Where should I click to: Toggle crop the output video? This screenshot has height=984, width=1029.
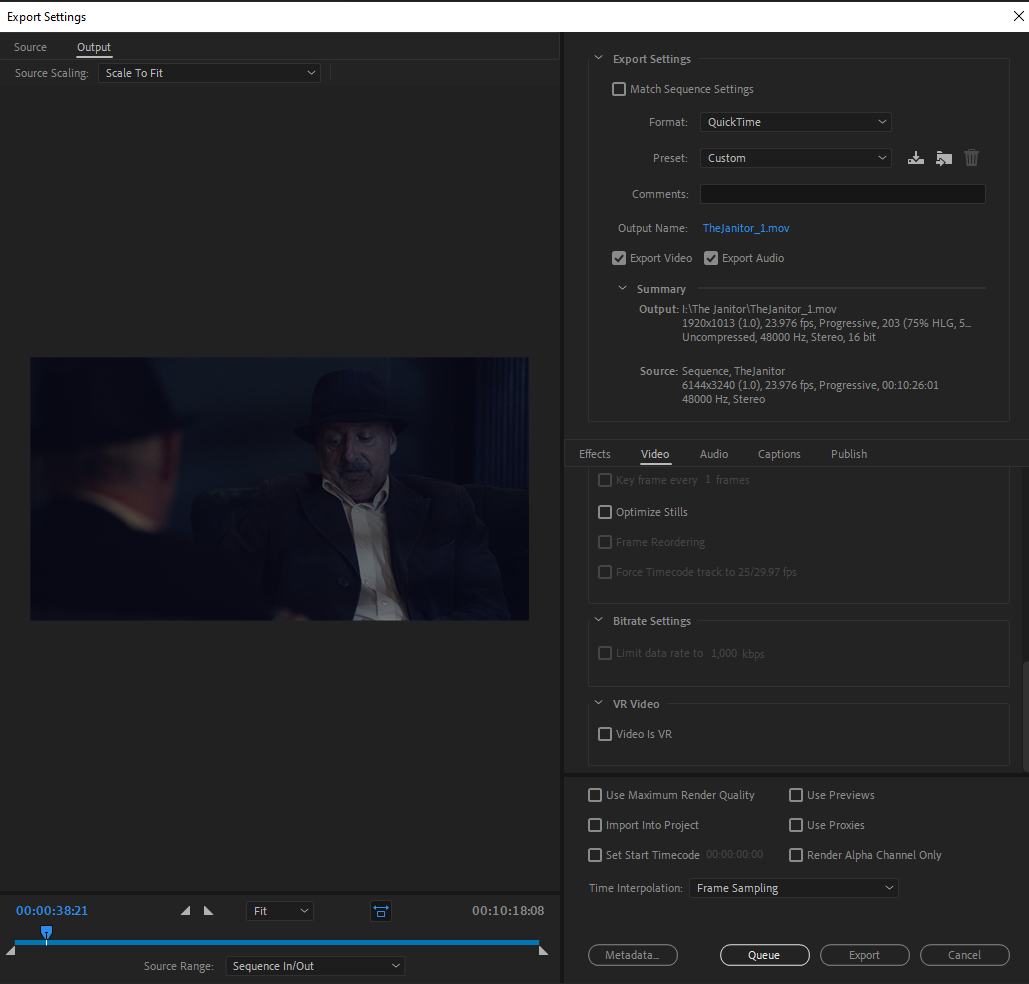380,911
